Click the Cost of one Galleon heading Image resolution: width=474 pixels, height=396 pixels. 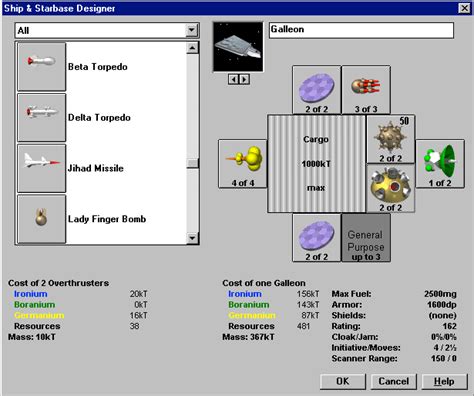pyautogui.click(x=264, y=283)
